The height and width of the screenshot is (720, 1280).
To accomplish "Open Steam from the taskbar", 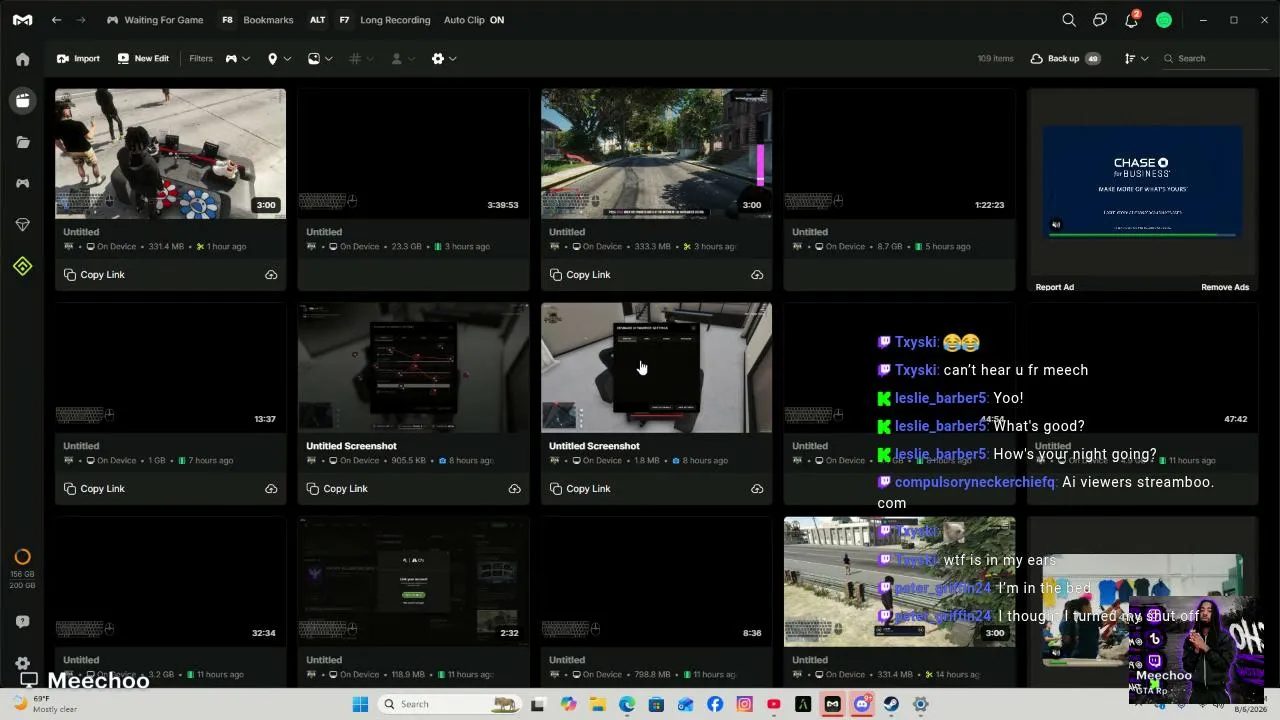I will point(891,704).
